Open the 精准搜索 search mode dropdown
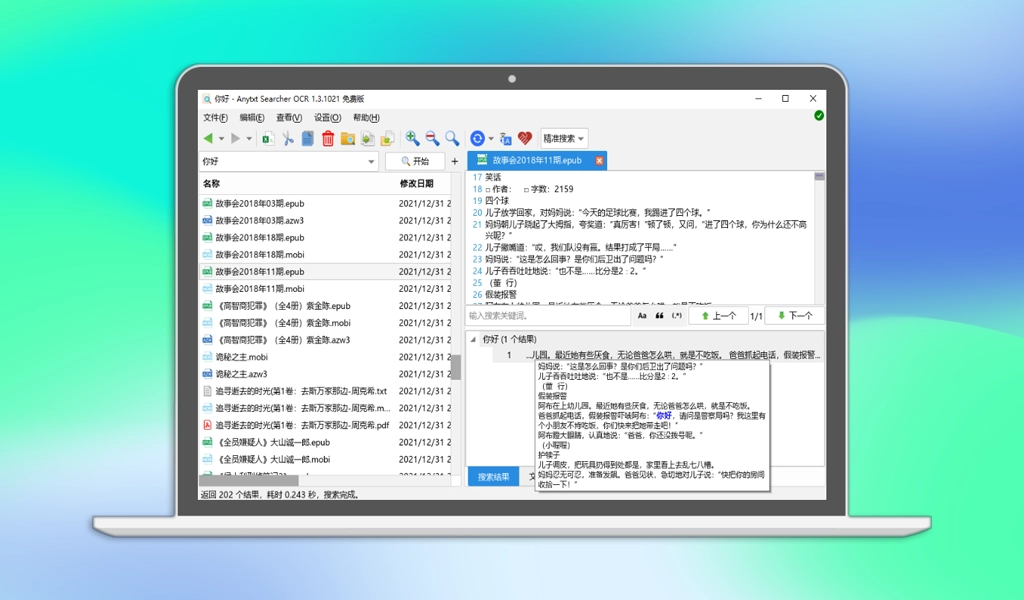 564,138
